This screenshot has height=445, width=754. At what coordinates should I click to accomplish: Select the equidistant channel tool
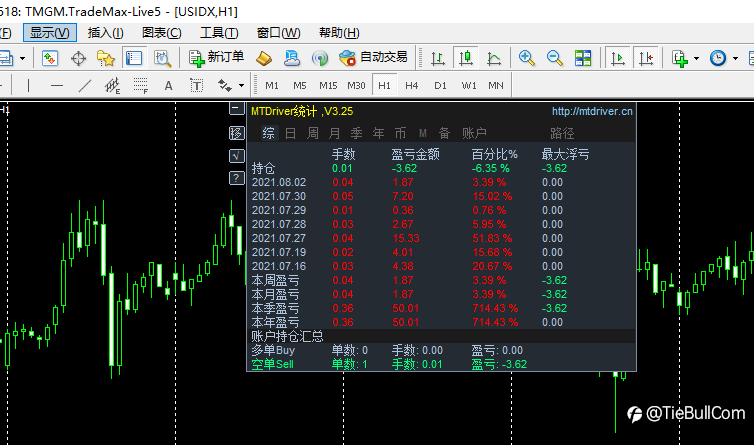coord(113,86)
